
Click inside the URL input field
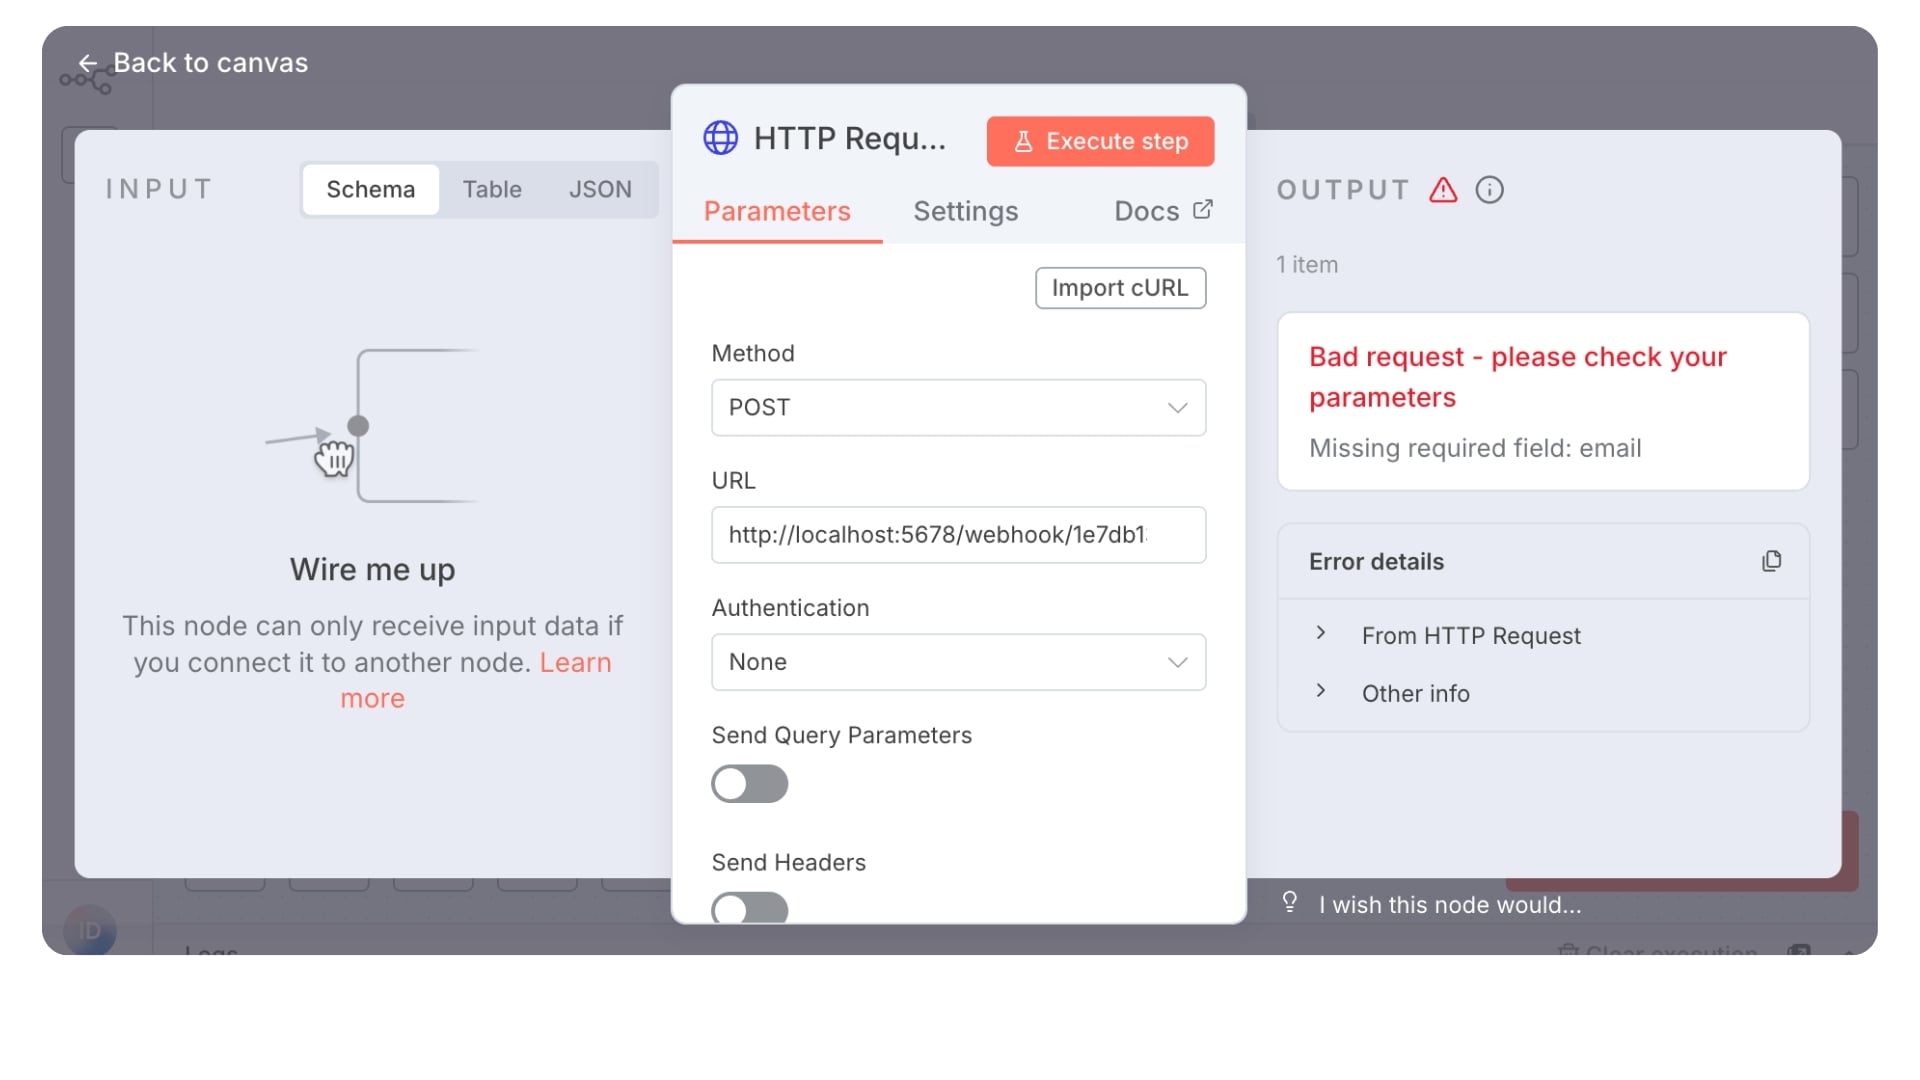[x=957, y=535]
